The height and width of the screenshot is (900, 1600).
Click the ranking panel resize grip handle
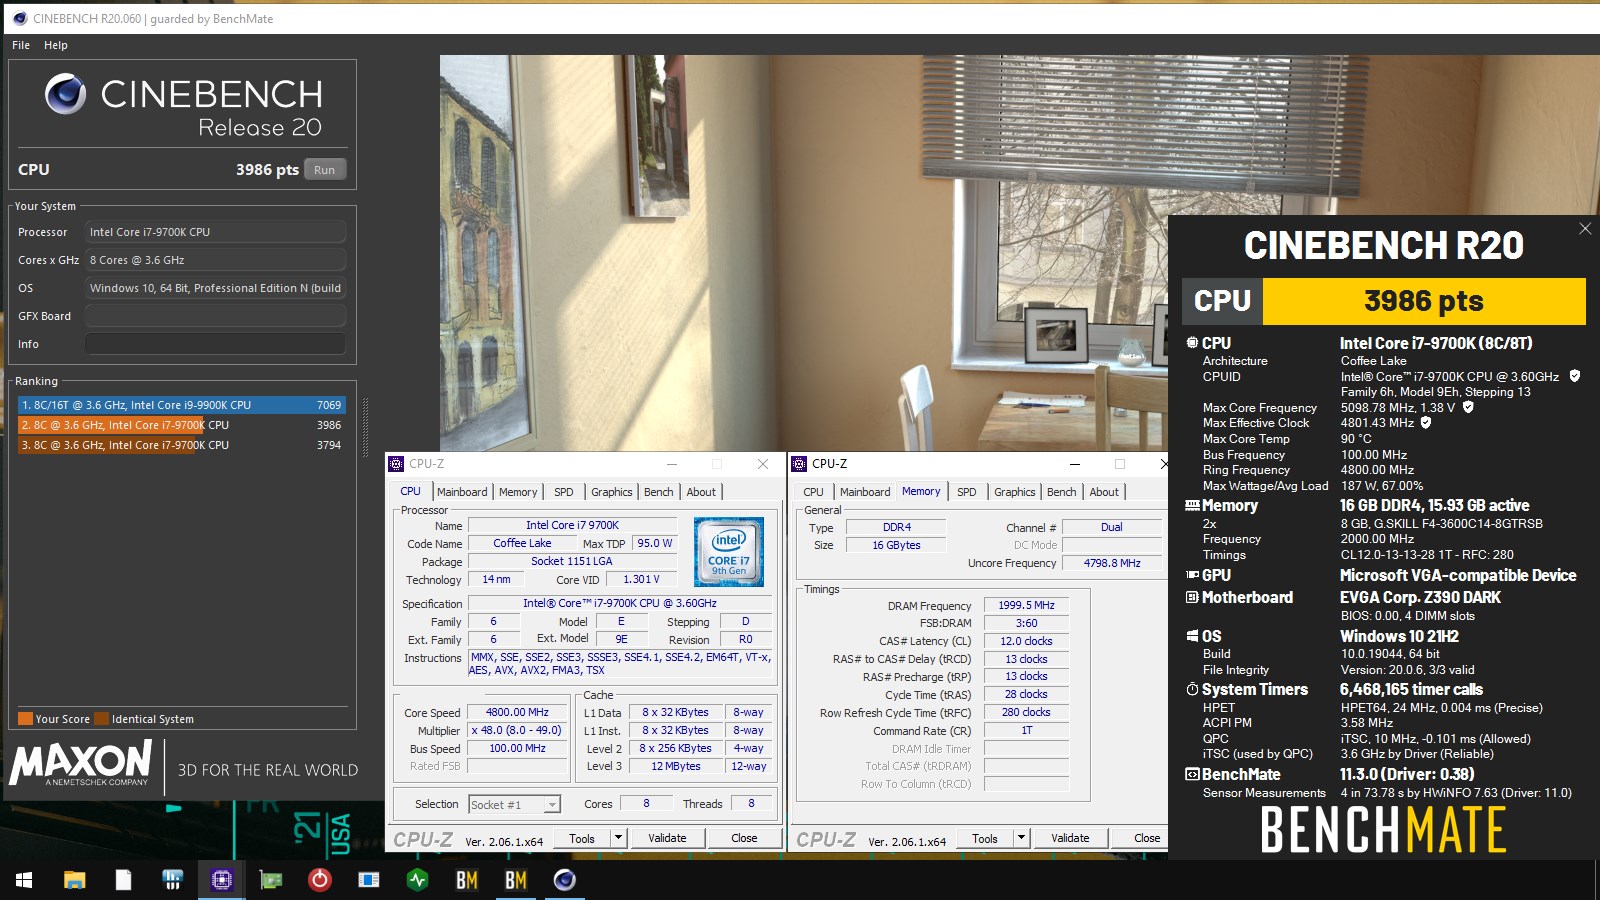coord(365,430)
